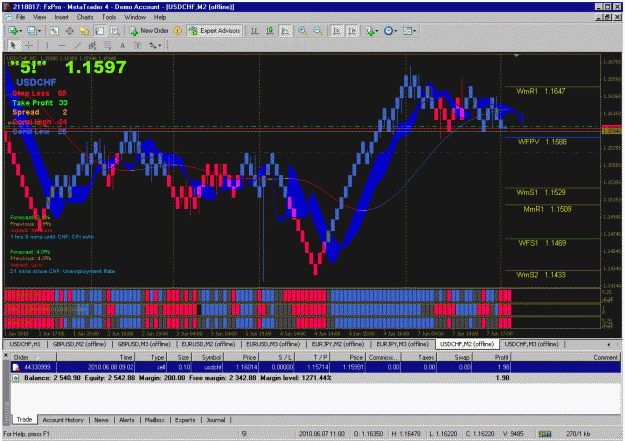This screenshot has width=625, height=441.
Task: Select the open order 44330999 row
Action: click(316, 367)
